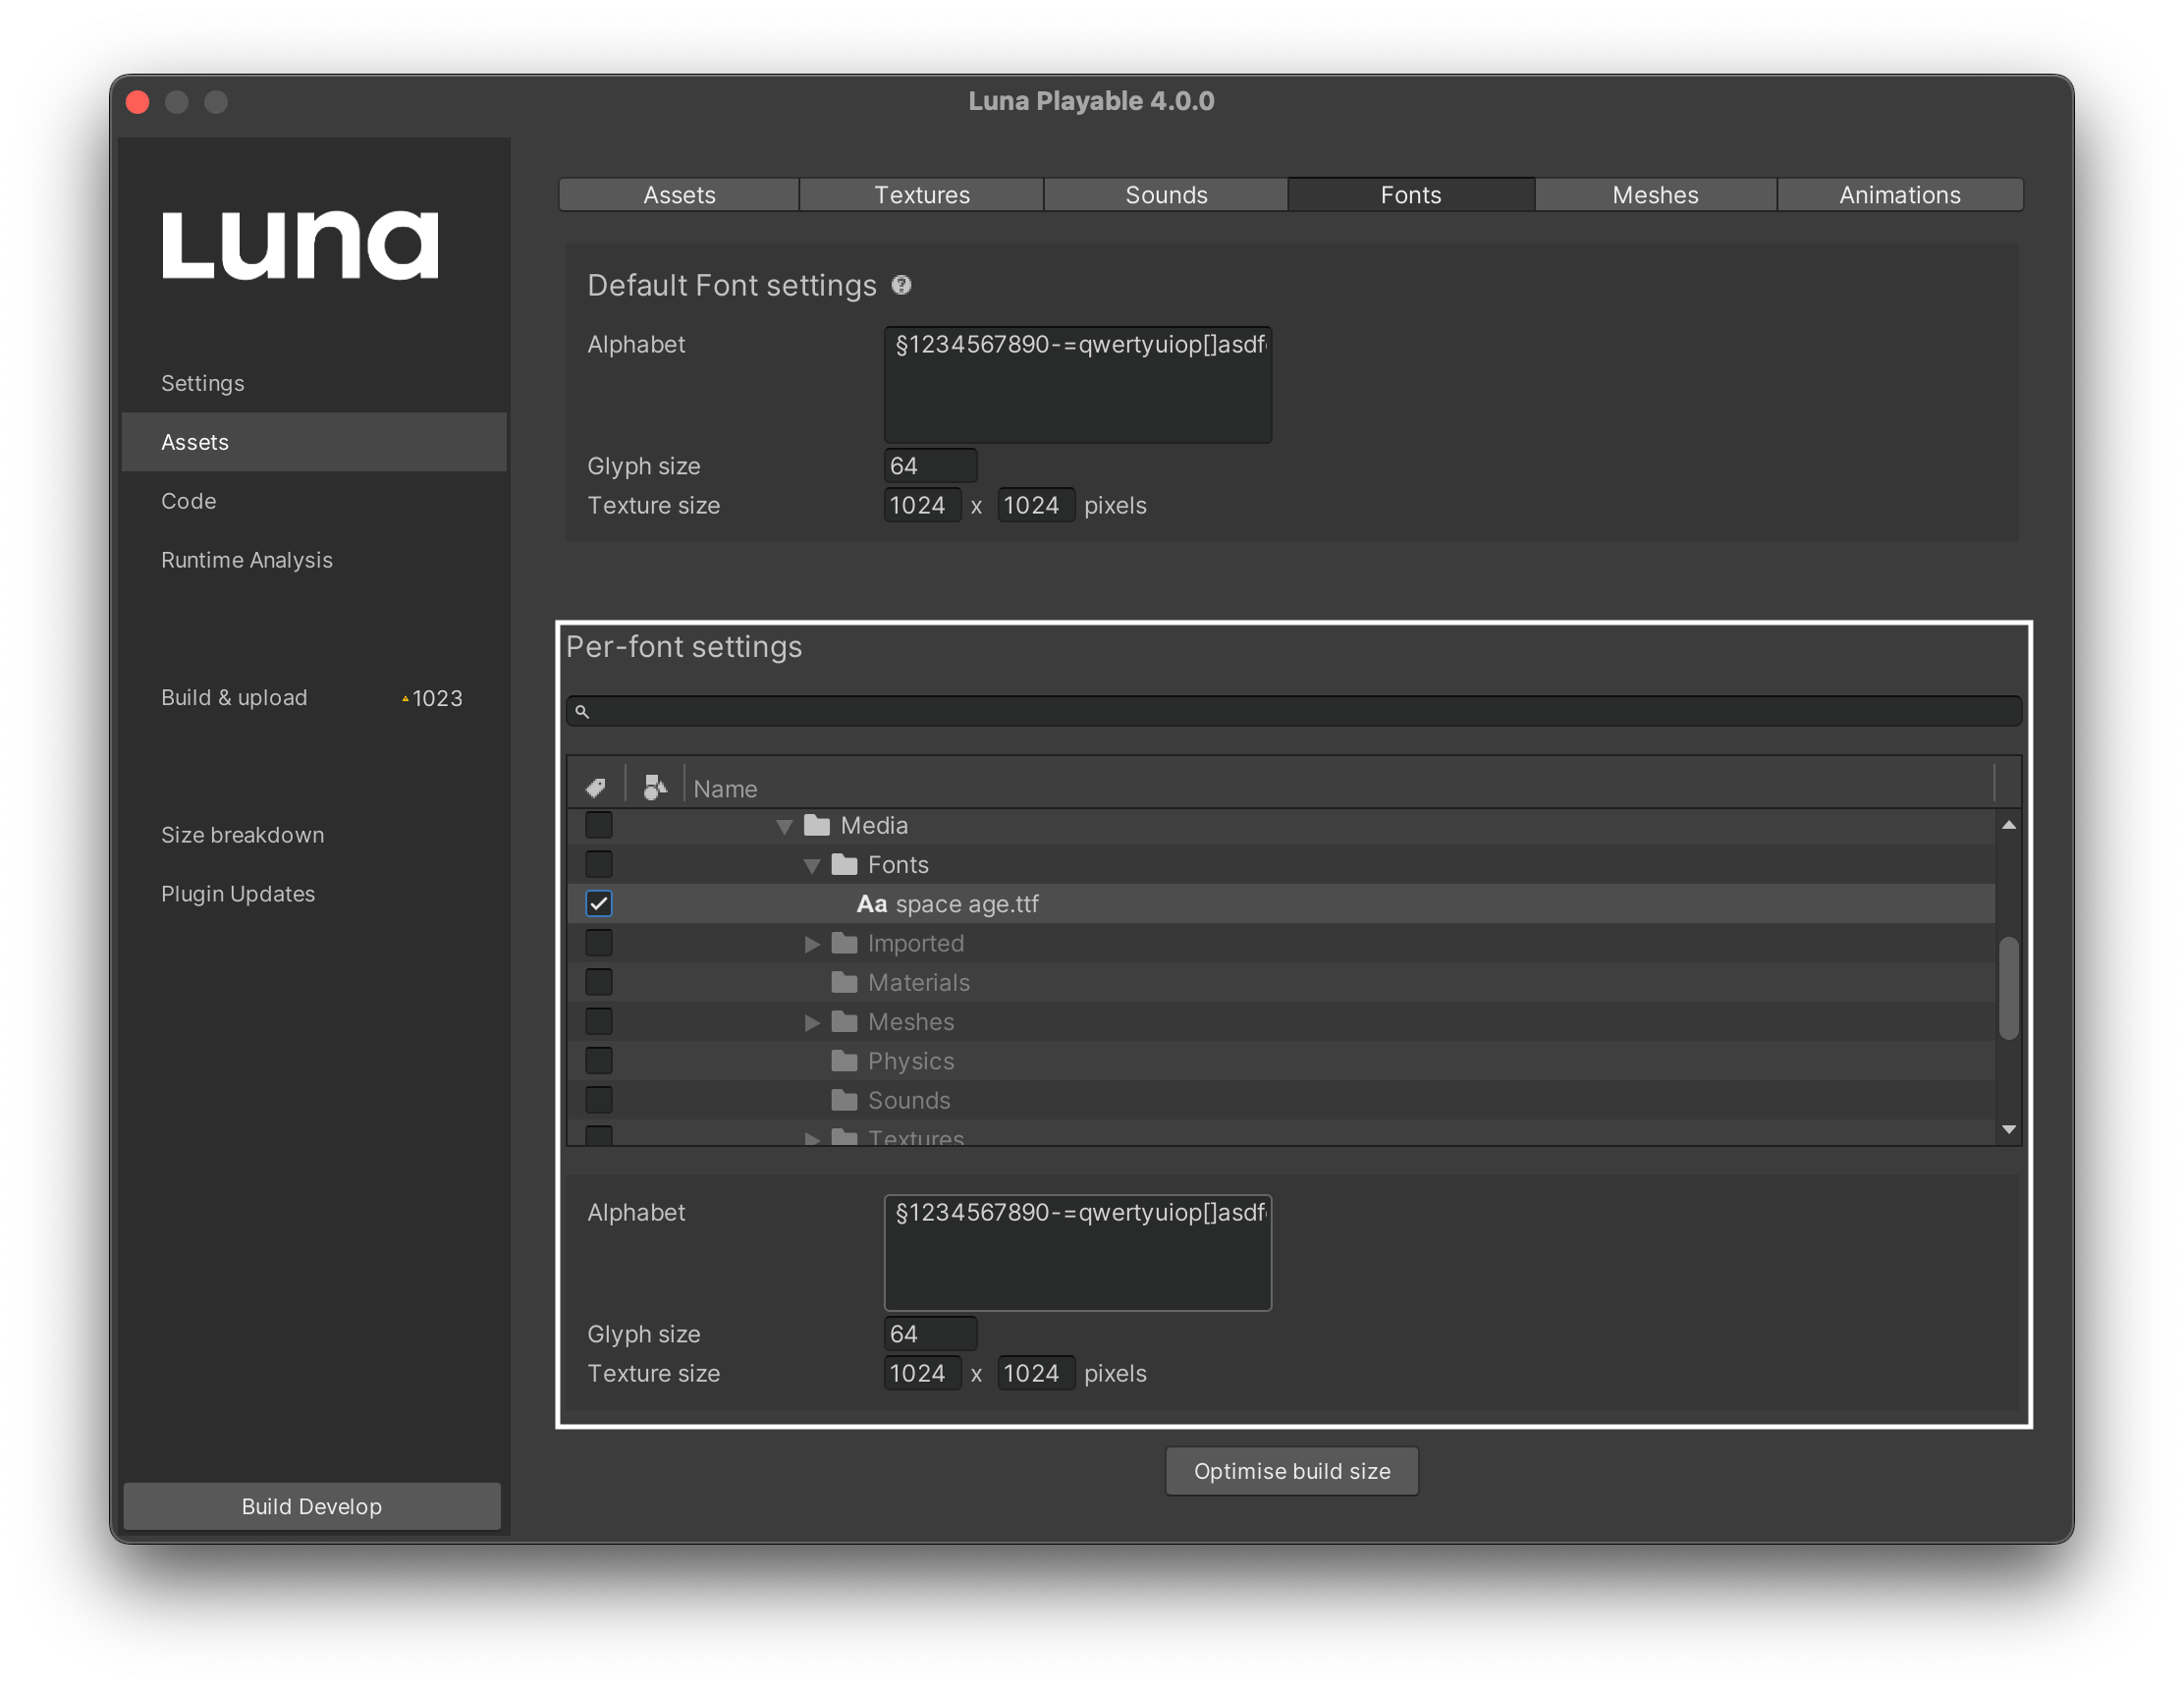Click the font tree scrollbar thumb
This screenshot has width=2184, height=1689.
[x=2008, y=988]
